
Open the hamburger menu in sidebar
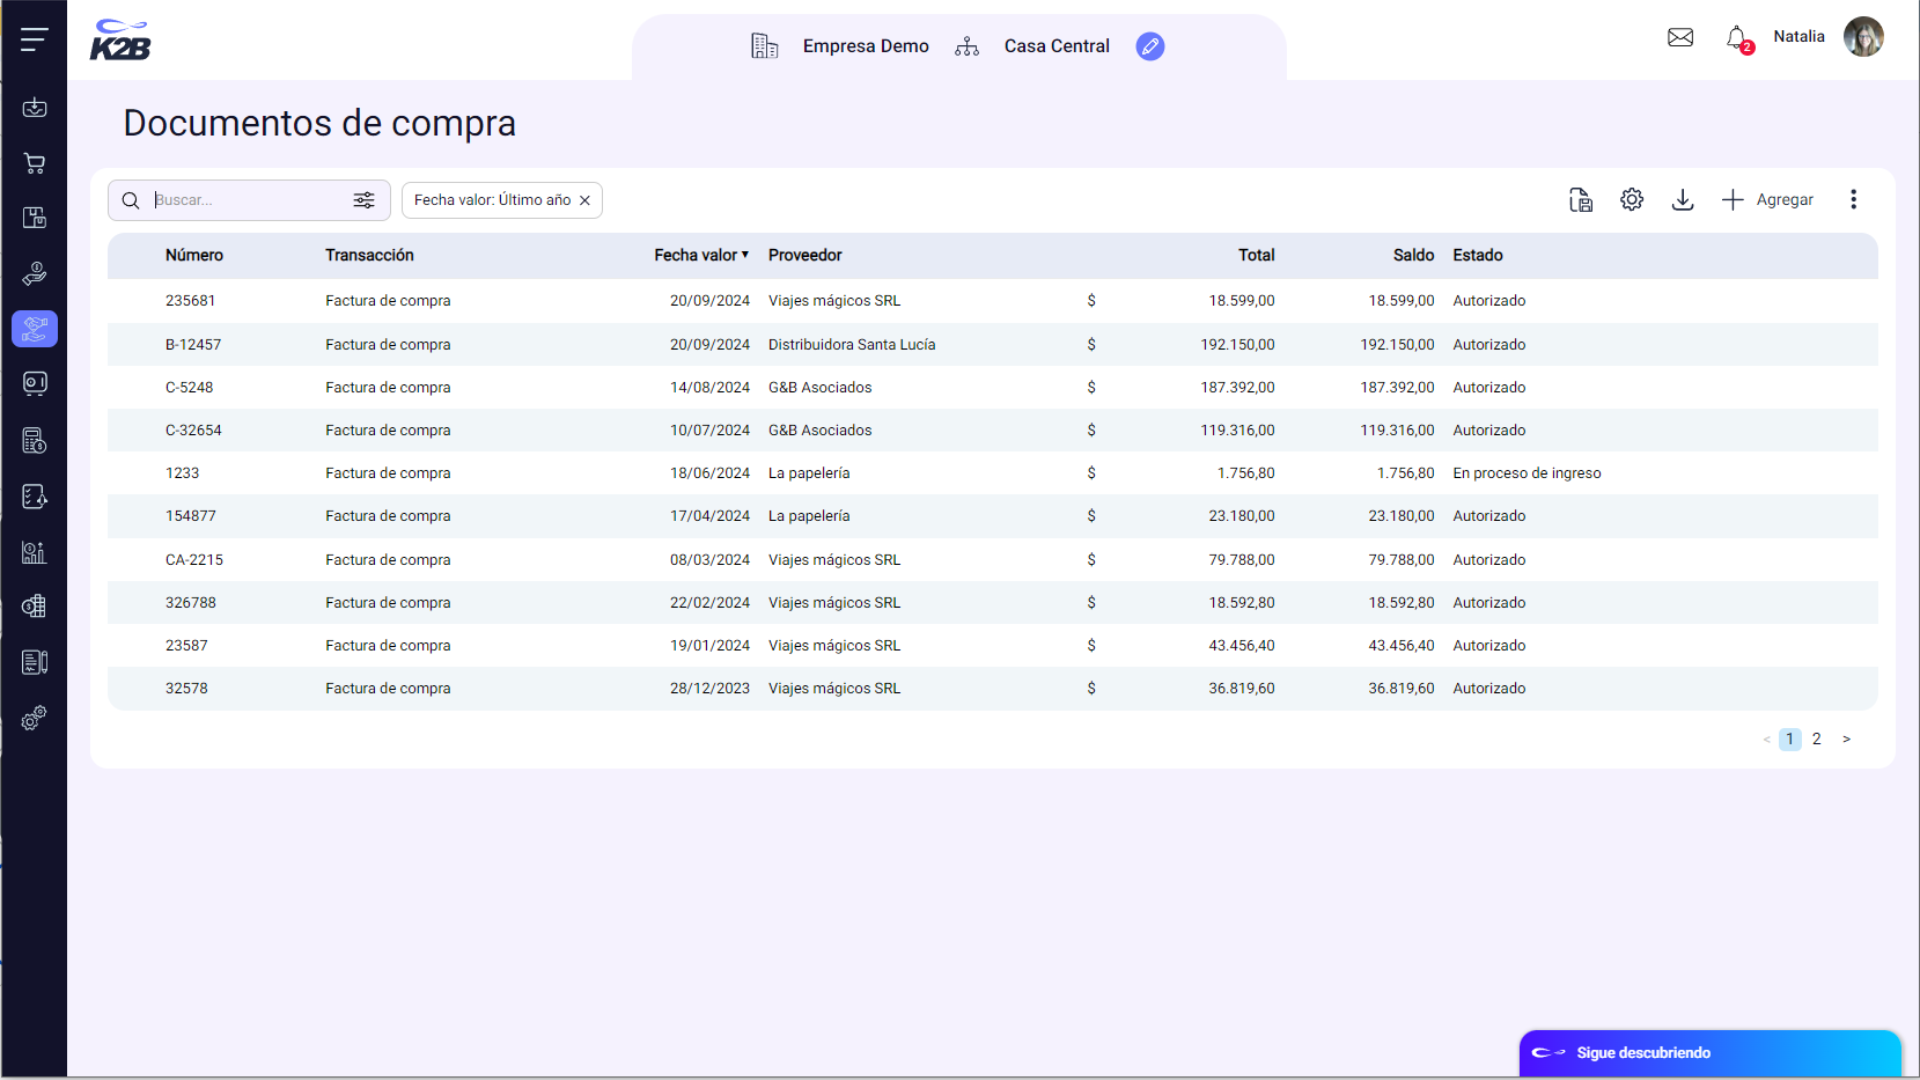pos(34,39)
